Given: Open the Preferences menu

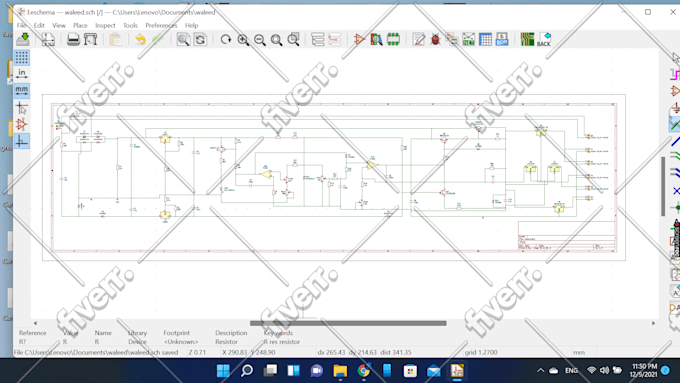Looking at the screenshot, I should coord(161,26).
